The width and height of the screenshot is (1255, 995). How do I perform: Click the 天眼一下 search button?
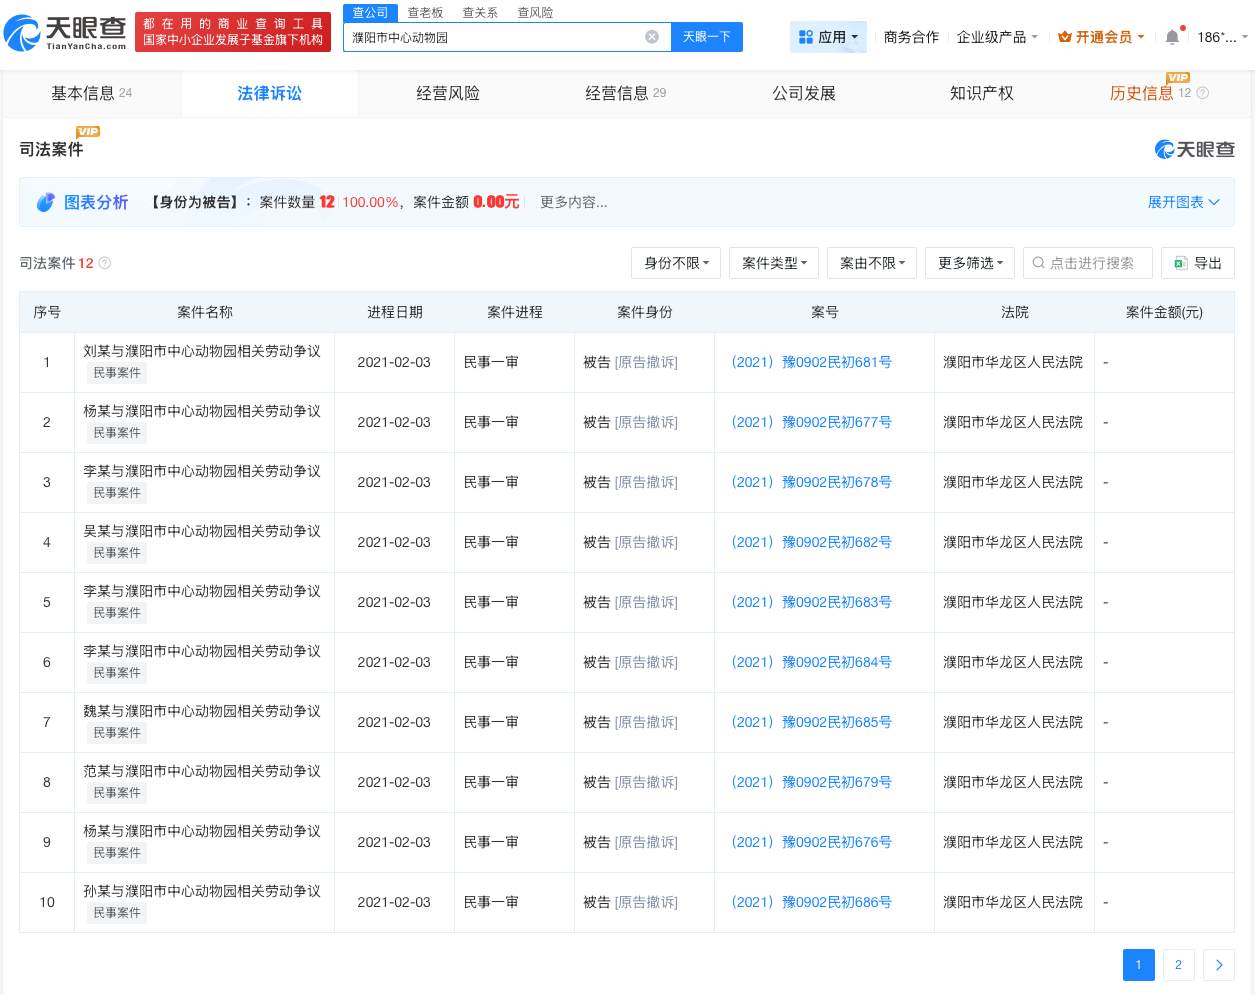point(706,36)
